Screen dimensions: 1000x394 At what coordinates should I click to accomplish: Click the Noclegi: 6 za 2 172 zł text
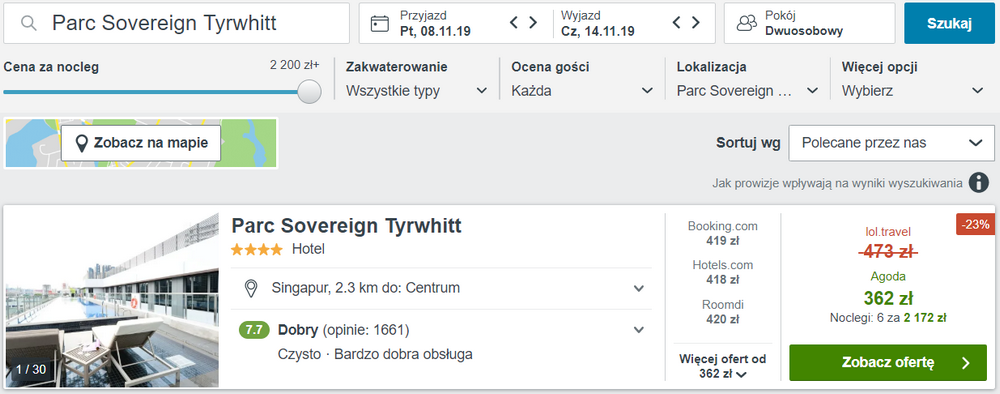coord(888,317)
